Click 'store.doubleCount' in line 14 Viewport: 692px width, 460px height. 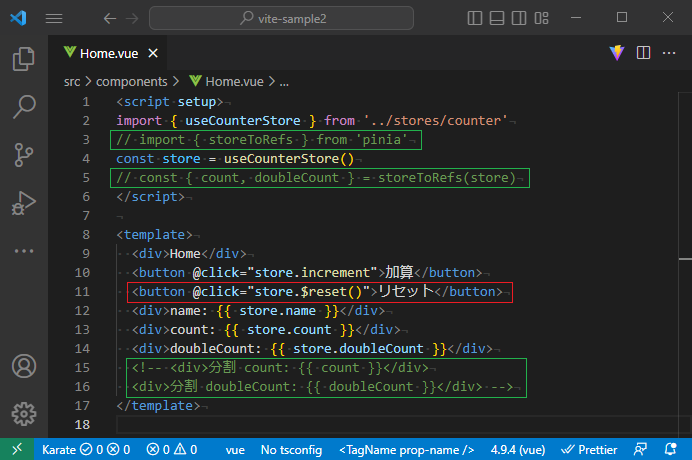tap(358, 349)
